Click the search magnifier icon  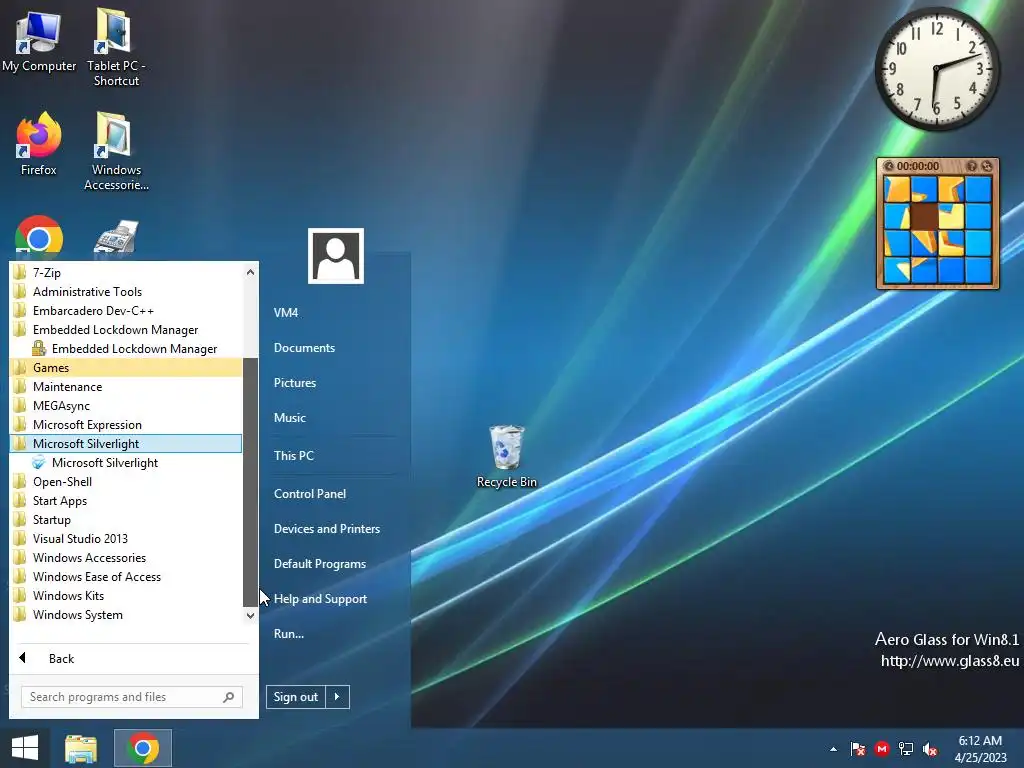(x=229, y=697)
